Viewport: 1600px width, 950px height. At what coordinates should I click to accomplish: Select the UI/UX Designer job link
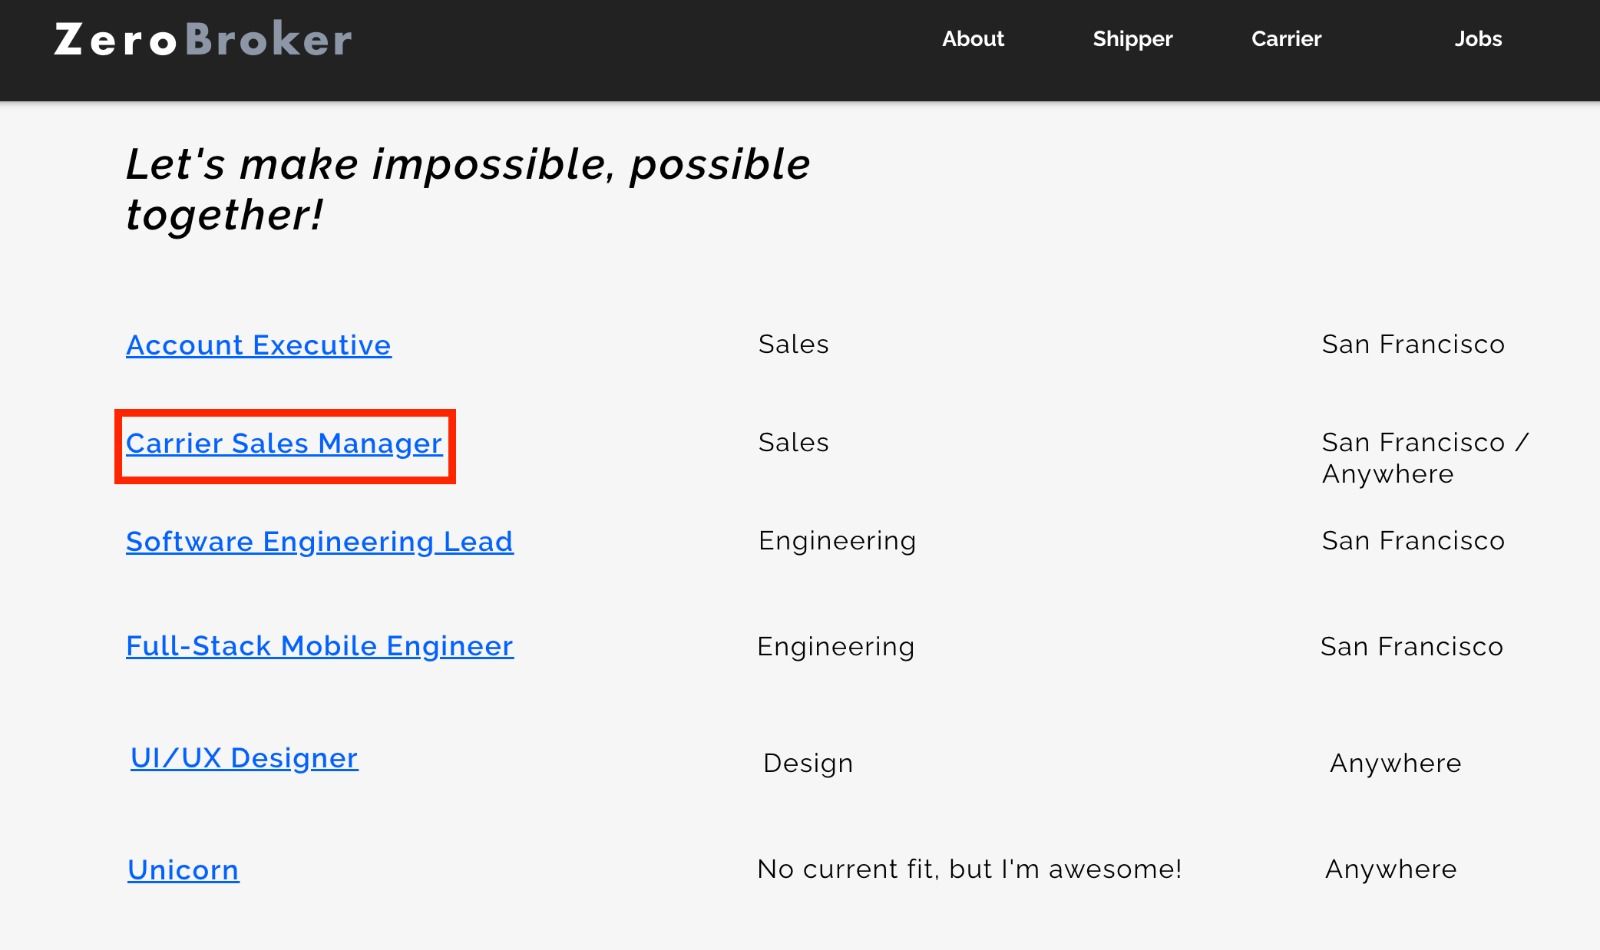coord(244,758)
